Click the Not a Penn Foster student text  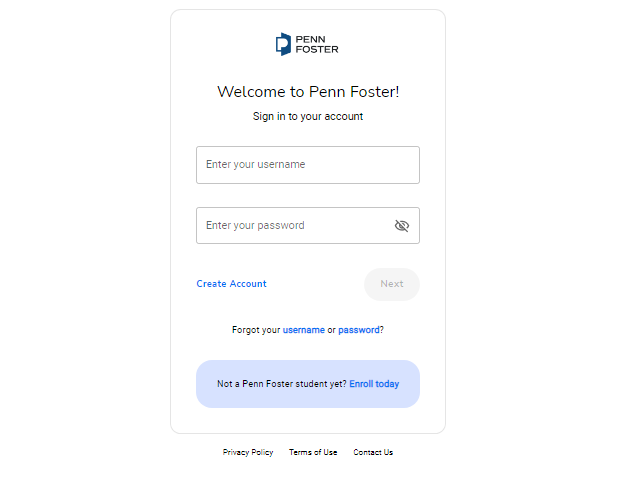pyautogui.click(x=282, y=384)
